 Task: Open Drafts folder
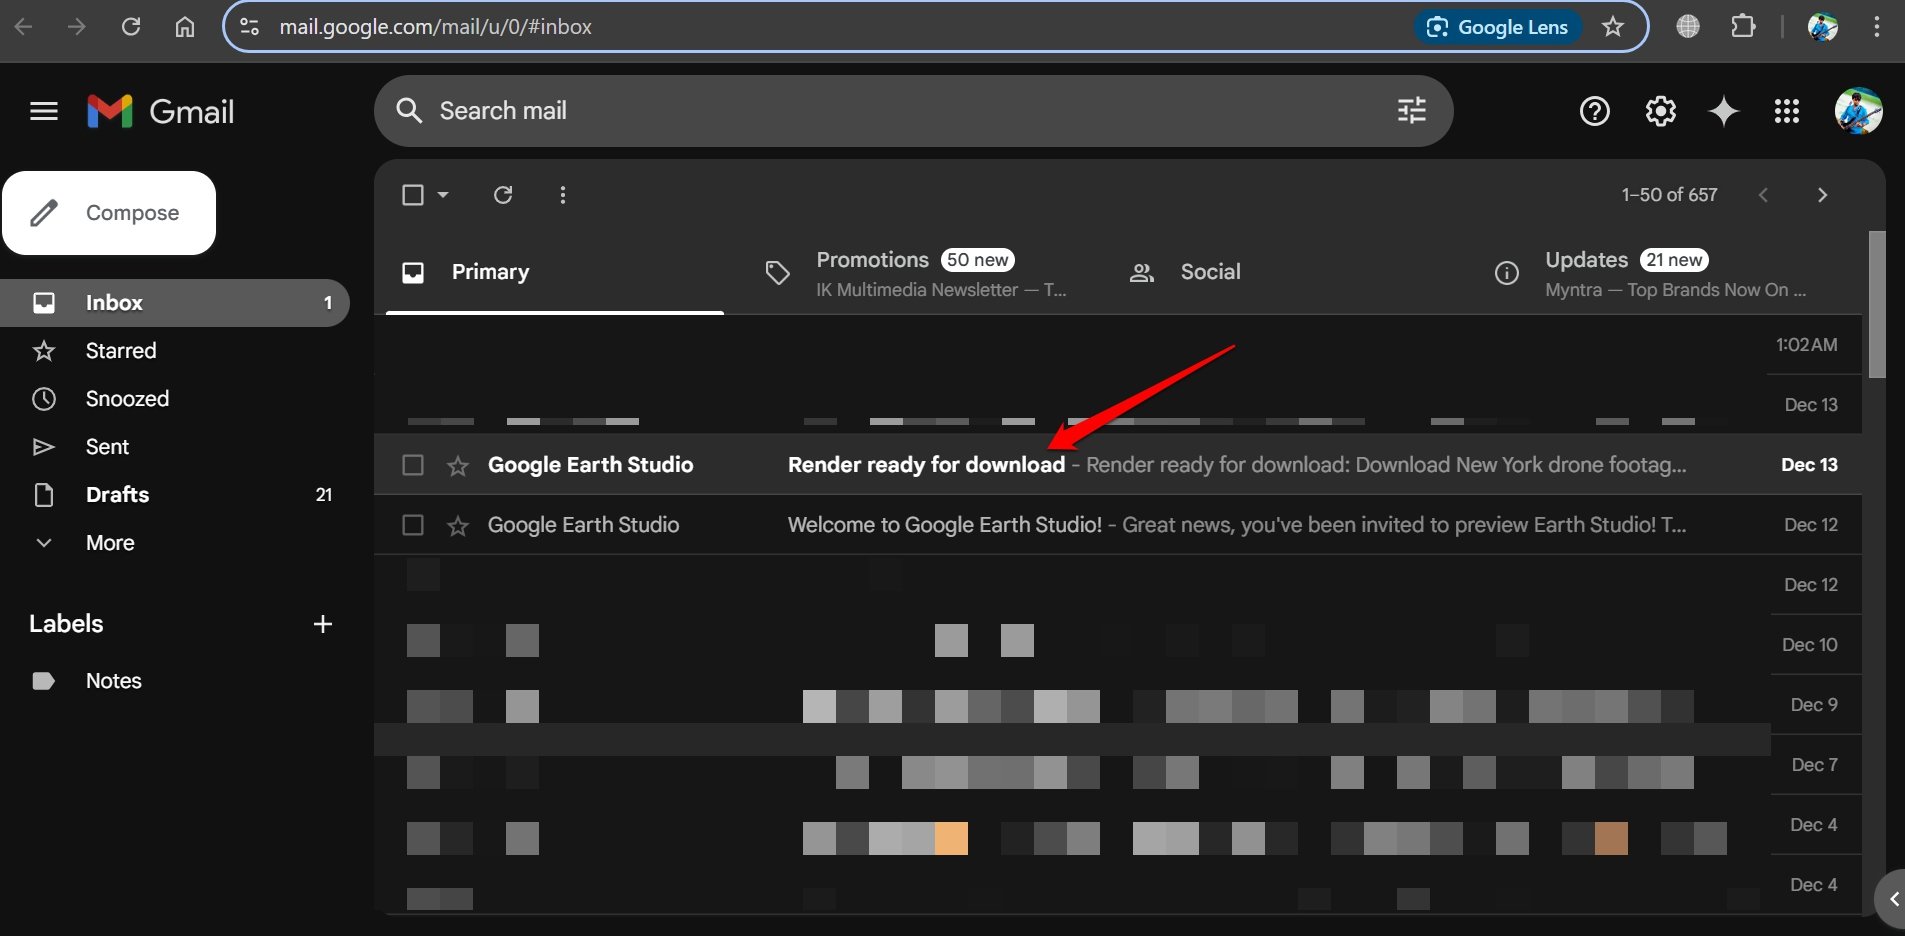click(175, 495)
